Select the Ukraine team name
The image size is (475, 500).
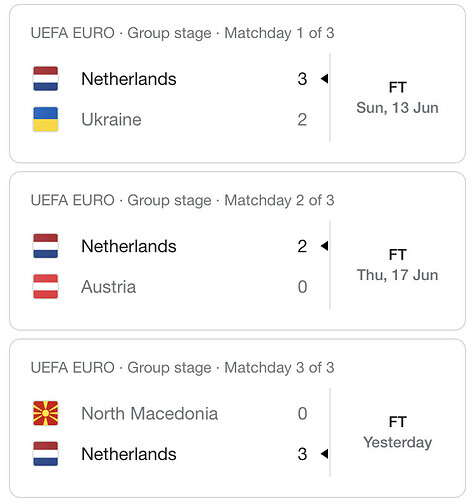pyautogui.click(x=111, y=119)
